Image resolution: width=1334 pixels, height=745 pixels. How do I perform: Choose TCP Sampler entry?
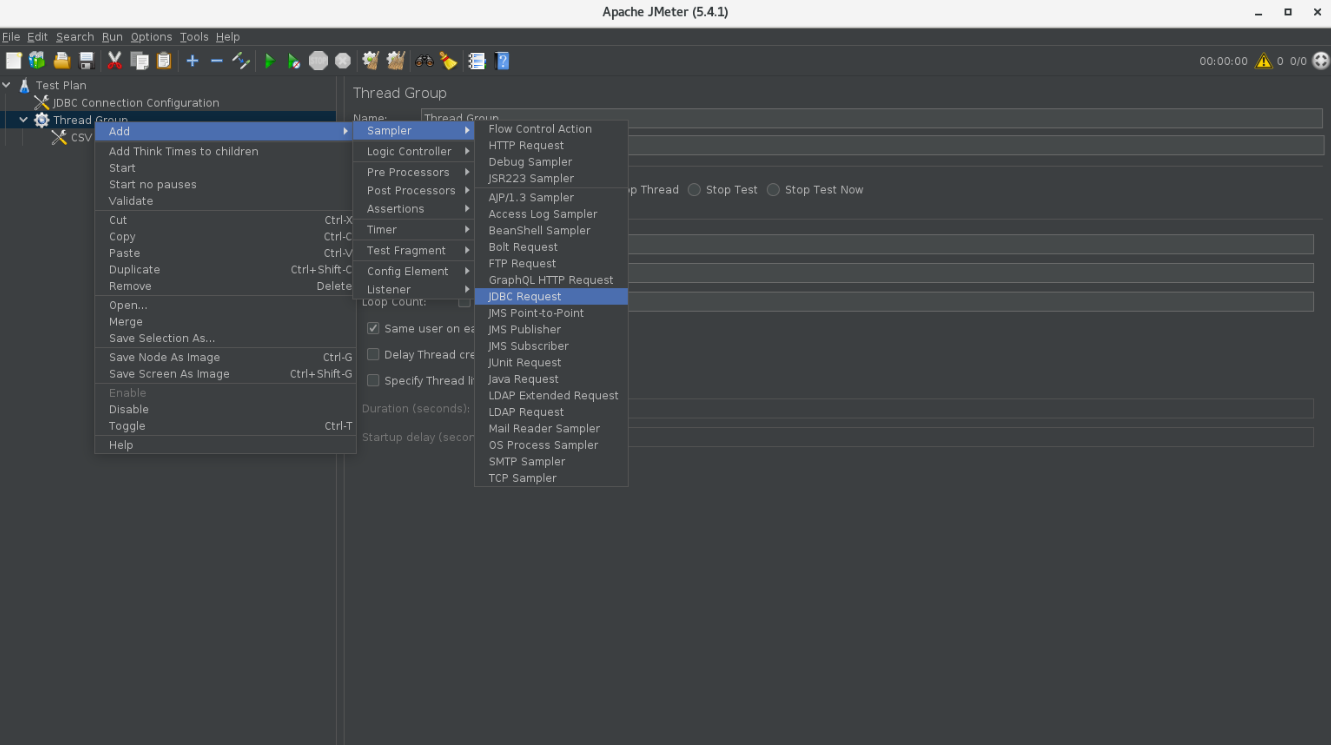click(551, 478)
